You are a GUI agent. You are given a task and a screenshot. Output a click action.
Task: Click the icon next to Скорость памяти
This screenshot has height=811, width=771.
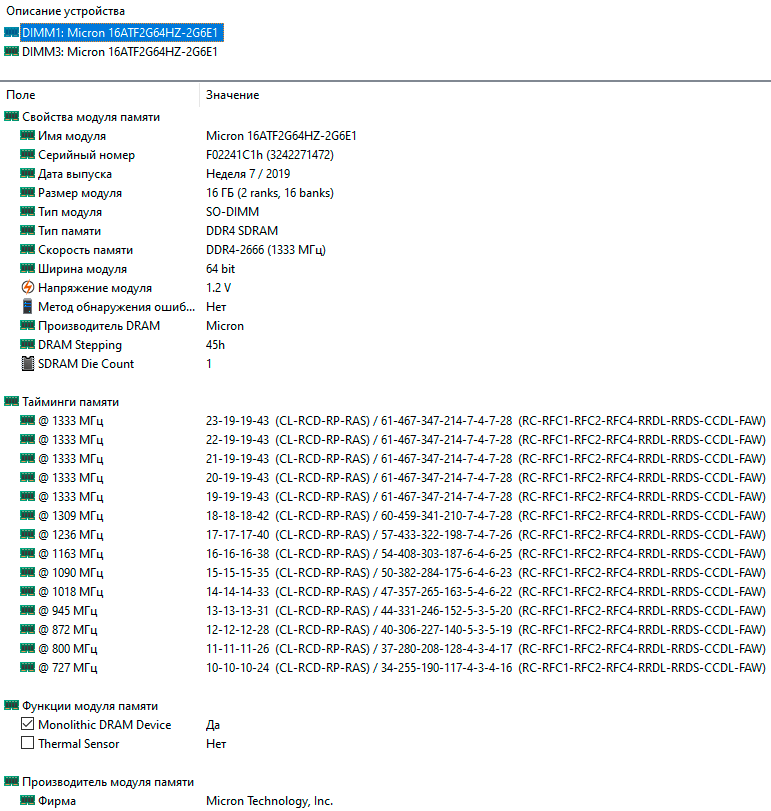click(x=27, y=250)
